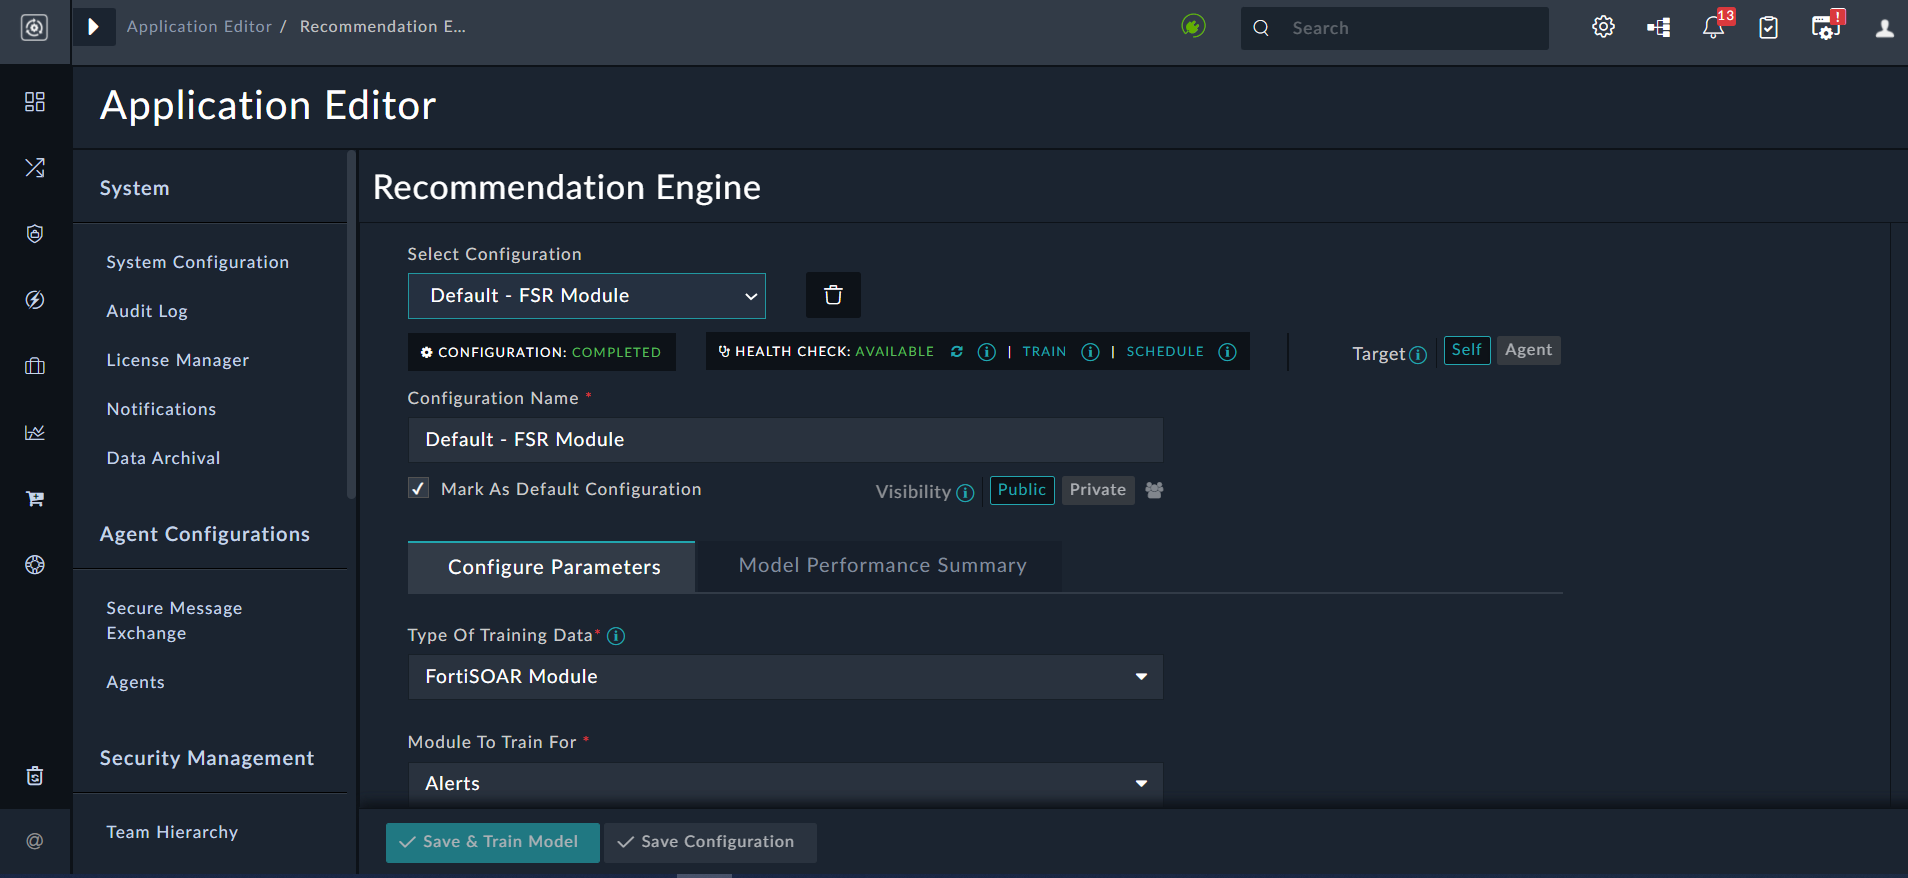1908x878 pixels.
Task: Open the Module To Train For dropdown
Action: pyautogui.click(x=785, y=784)
